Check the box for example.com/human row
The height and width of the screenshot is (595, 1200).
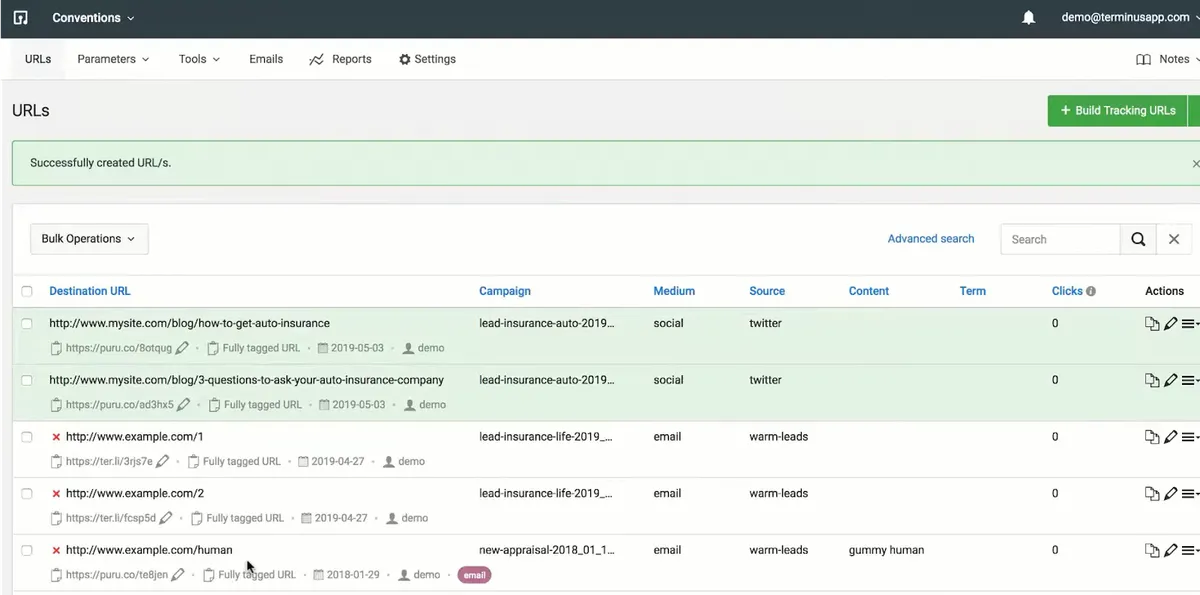(x=27, y=550)
